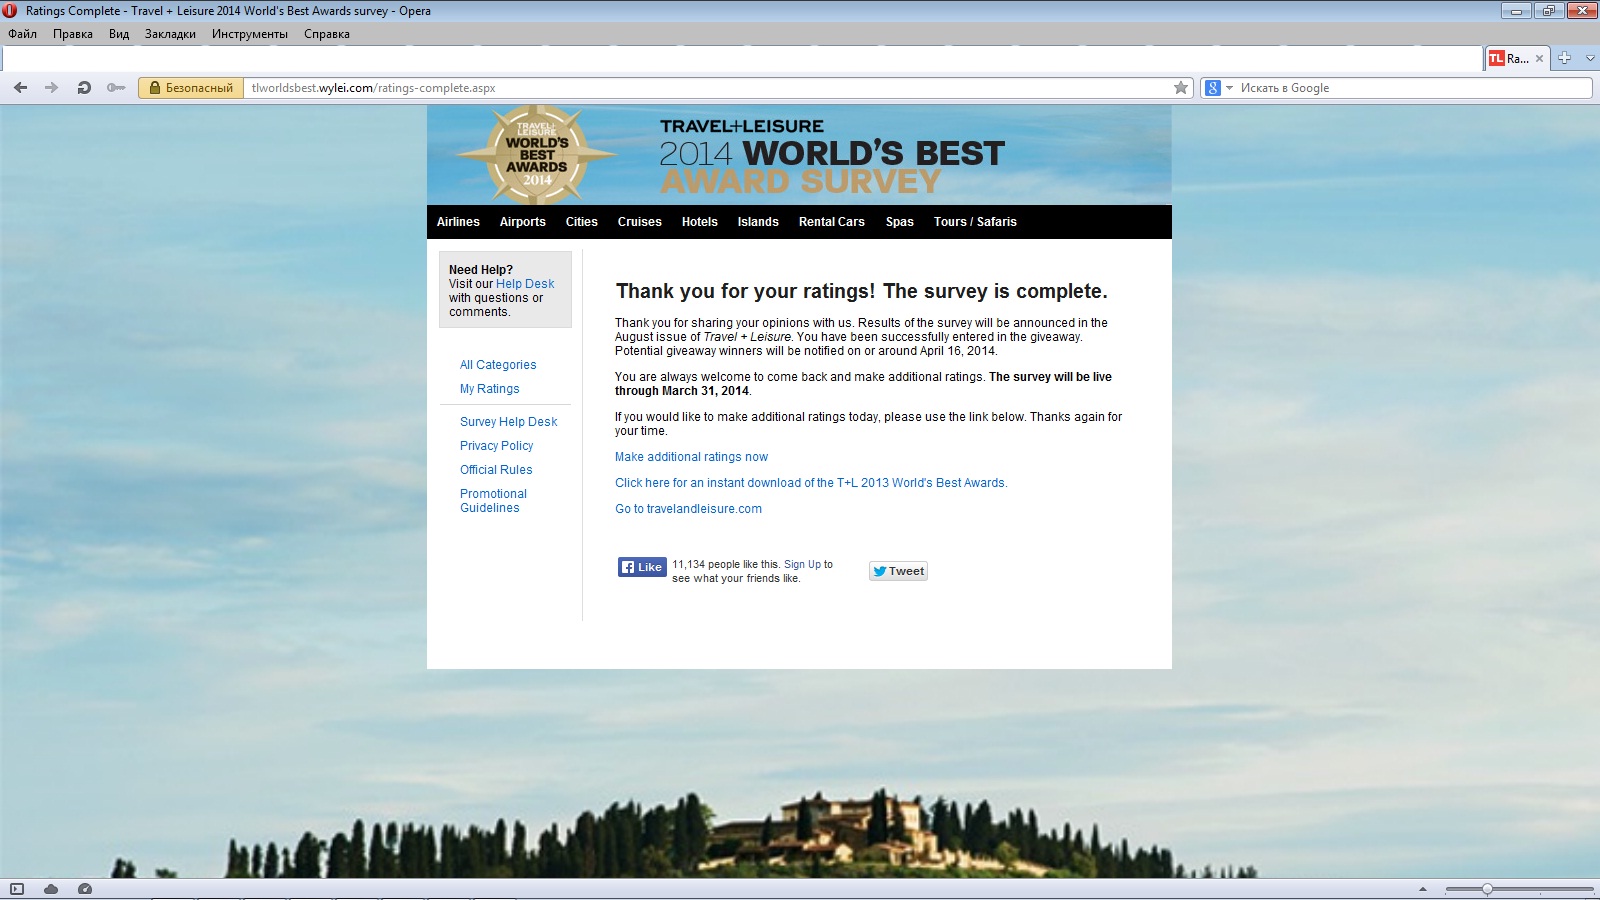Open Promotional Guidelines link

493,501
